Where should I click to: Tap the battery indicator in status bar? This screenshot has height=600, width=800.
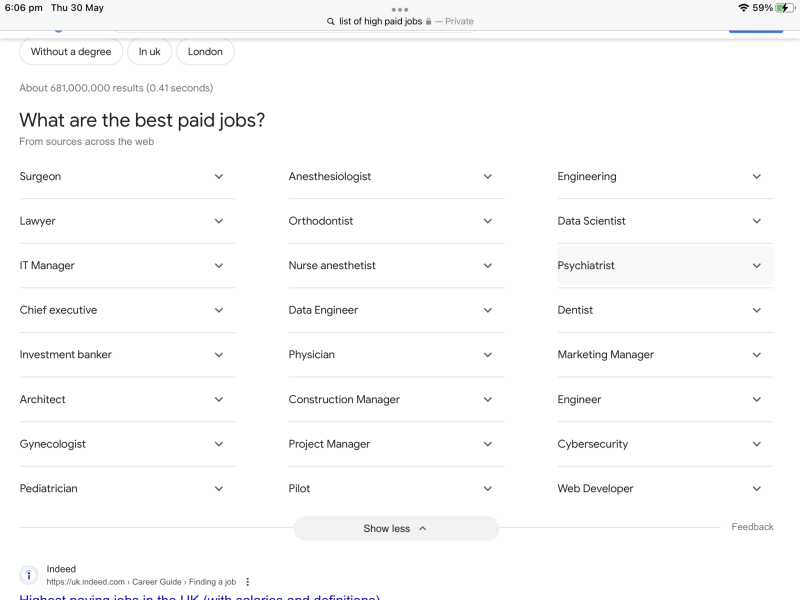[783, 8]
